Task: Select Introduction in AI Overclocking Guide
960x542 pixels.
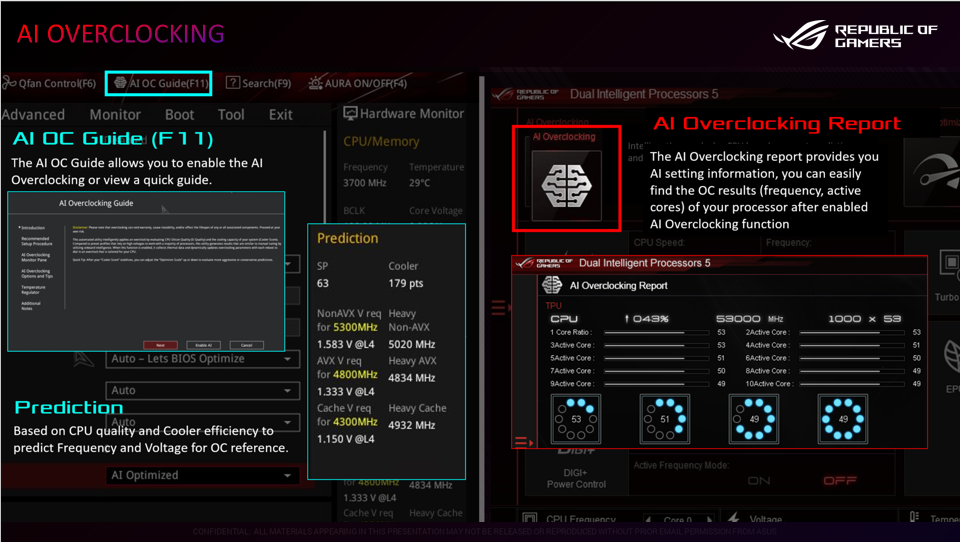Action: pyautogui.click(x=33, y=227)
